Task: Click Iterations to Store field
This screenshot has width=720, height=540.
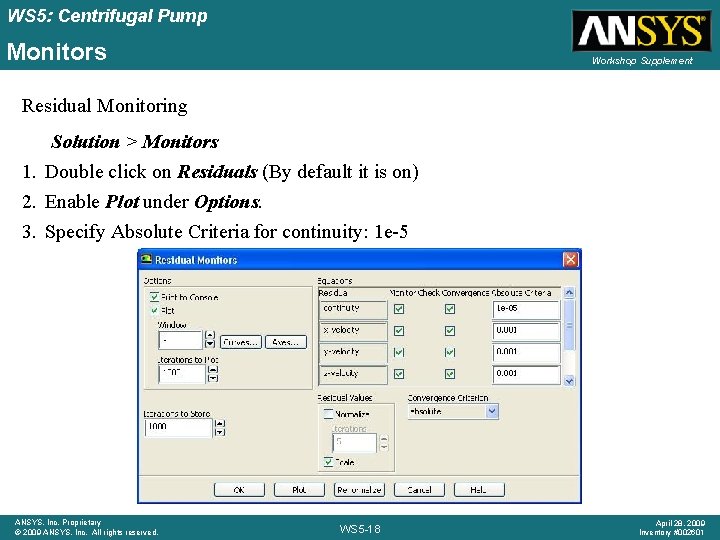Action: point(179,428)
